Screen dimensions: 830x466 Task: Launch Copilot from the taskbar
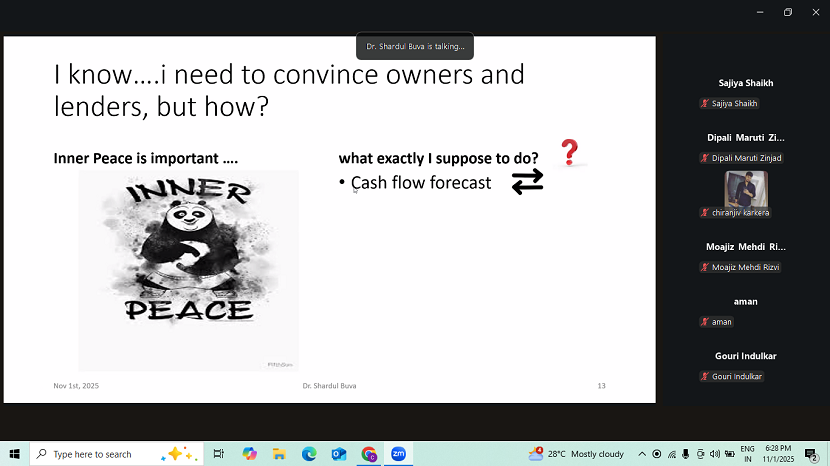[249, 454]
